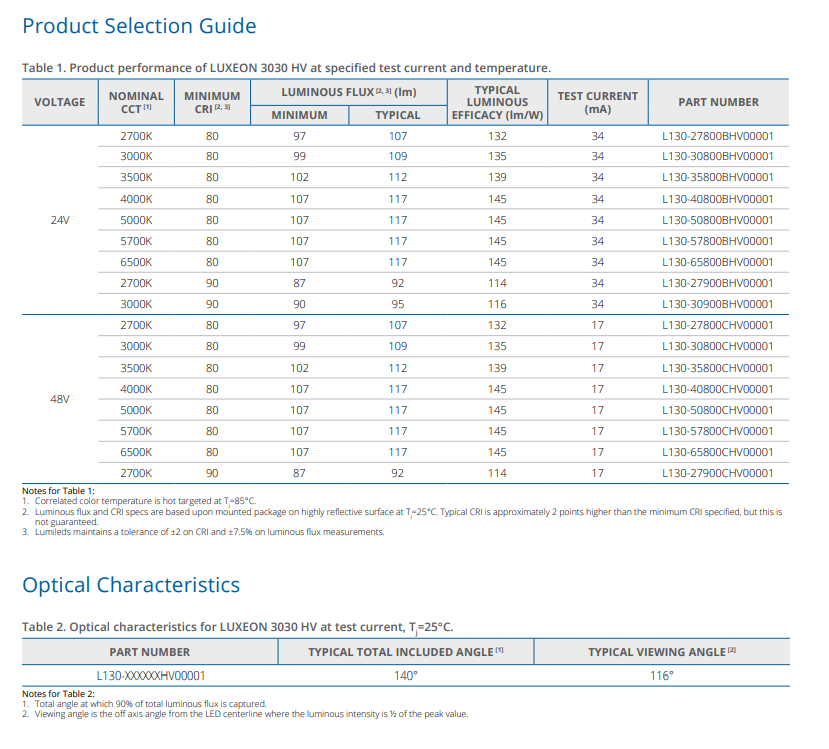
Task: Select part number L130-27800BHV00001
Action: pos(717,136)
